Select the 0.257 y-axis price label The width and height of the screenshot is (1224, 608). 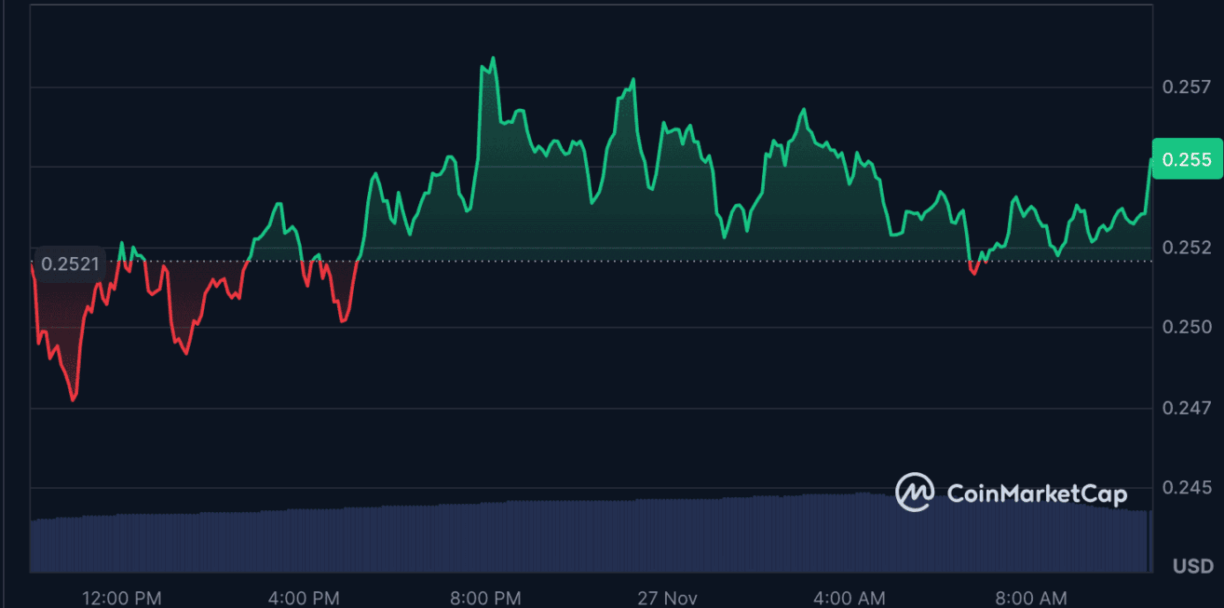[1186, 87]
